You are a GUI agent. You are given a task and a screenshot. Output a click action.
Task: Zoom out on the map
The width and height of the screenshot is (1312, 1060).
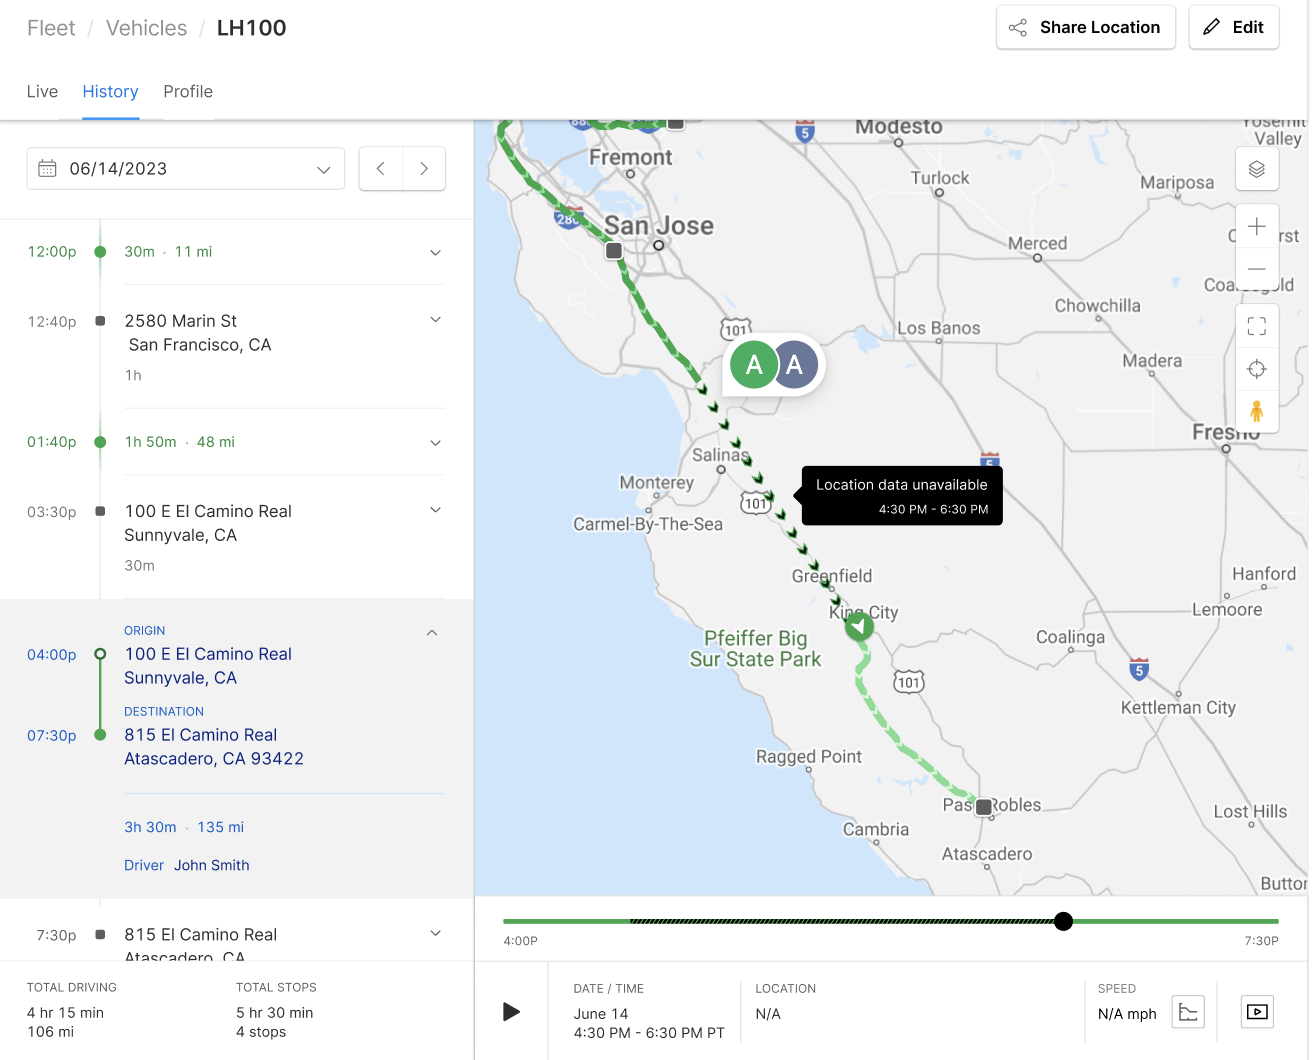(x=1257, y=270)
